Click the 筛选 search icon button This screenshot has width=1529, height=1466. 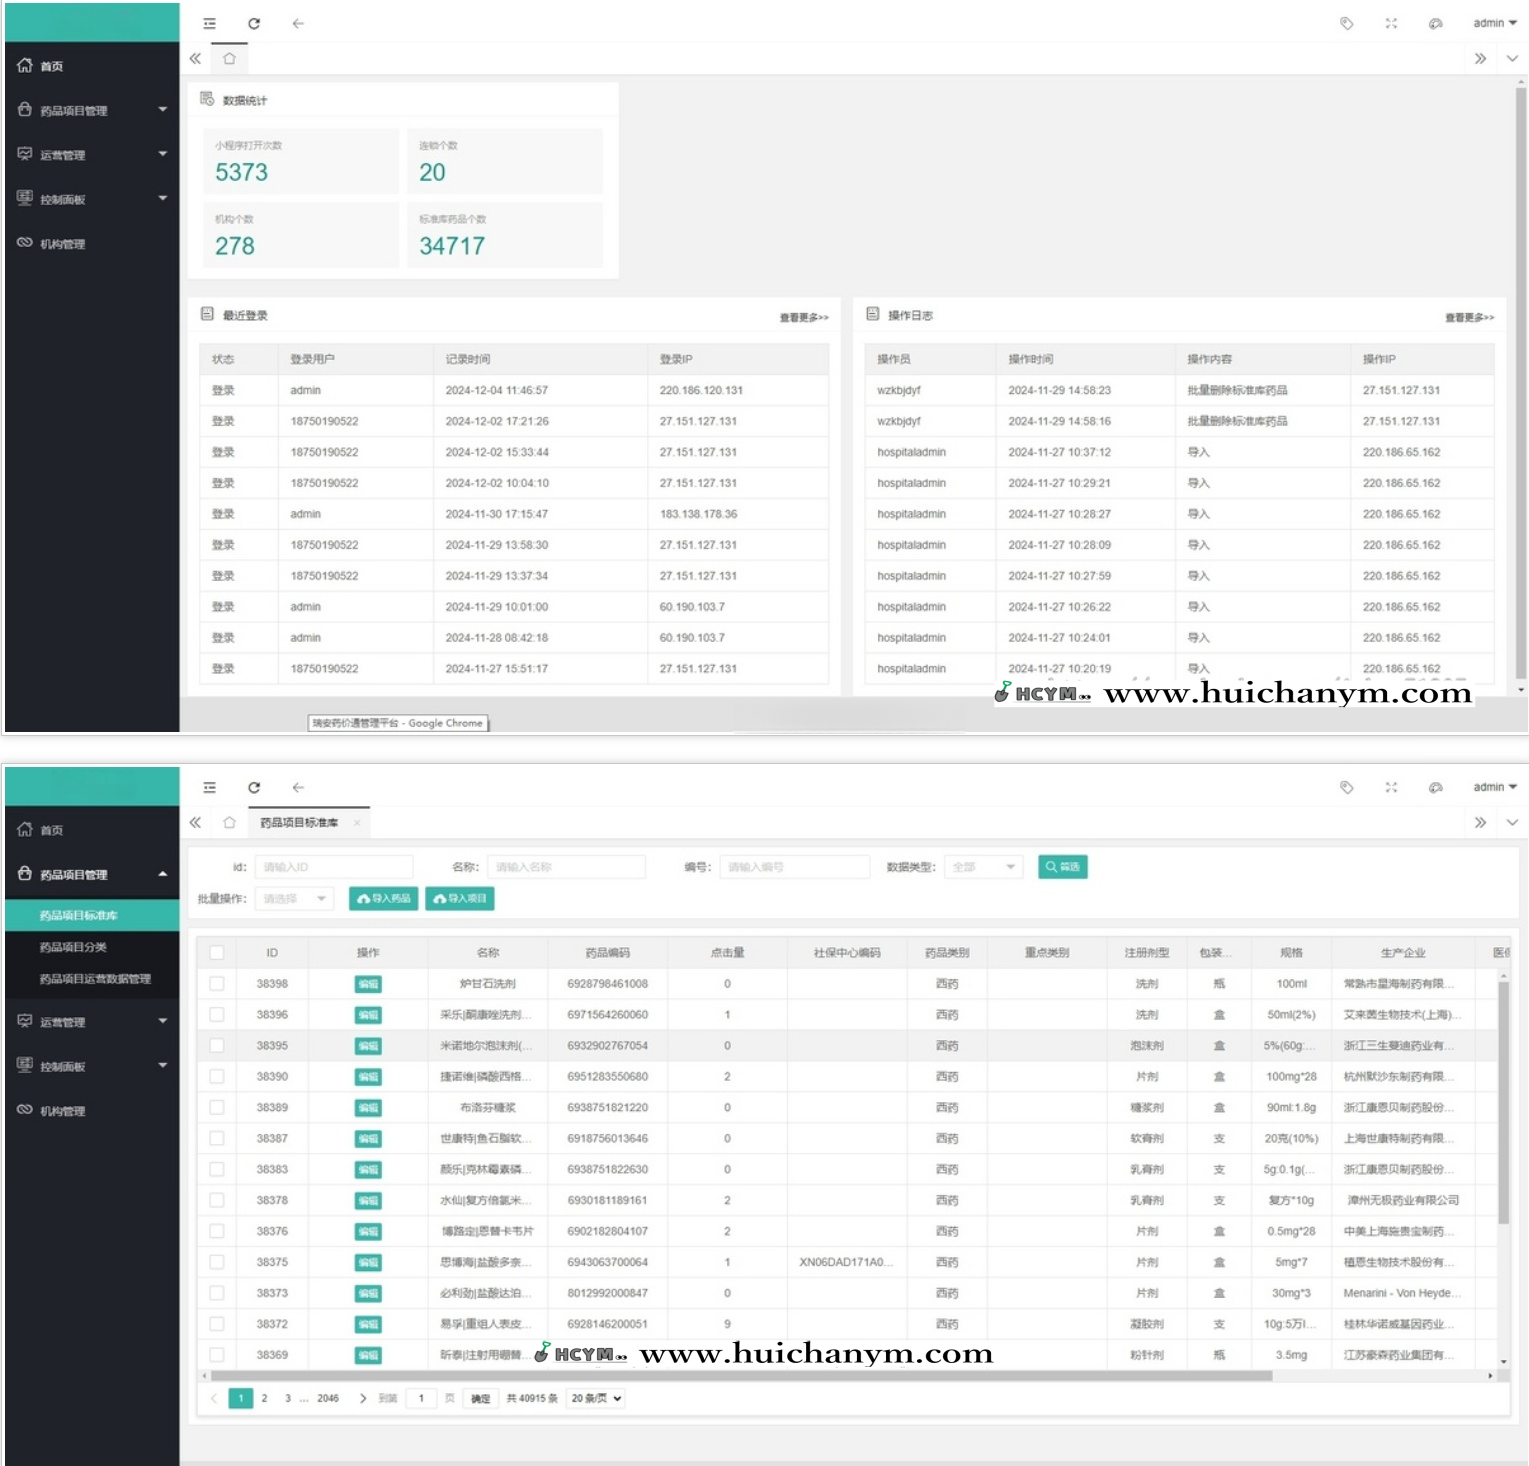coord(1062,867)
